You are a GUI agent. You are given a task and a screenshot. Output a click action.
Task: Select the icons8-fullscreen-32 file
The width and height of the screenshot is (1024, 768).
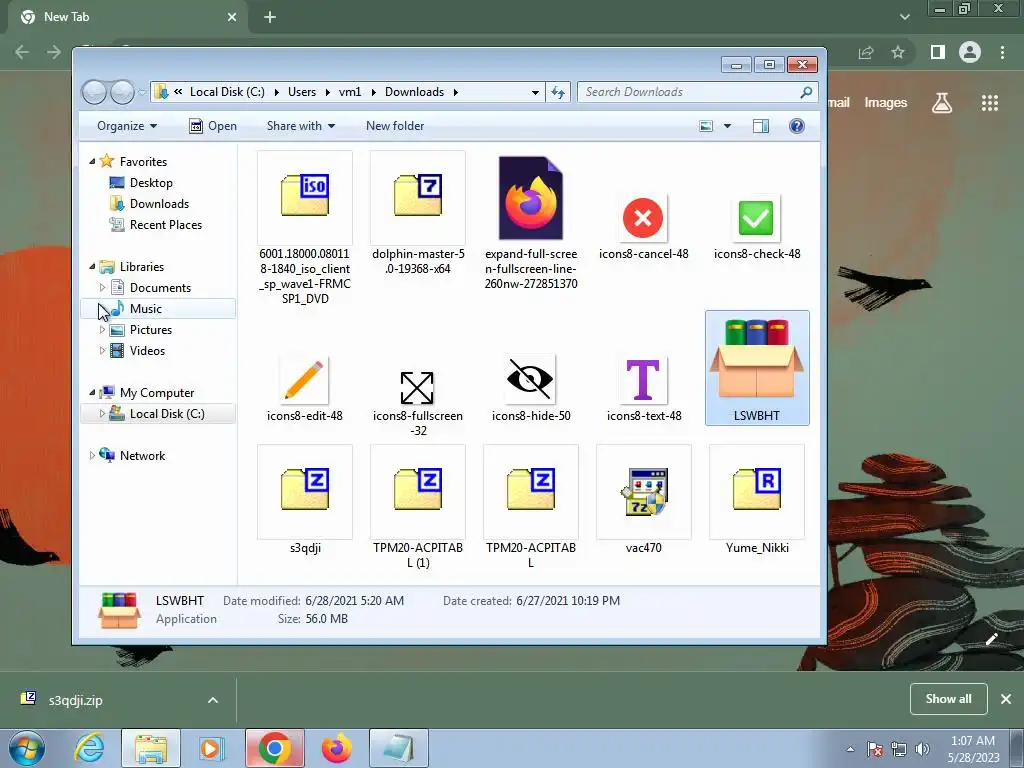(x=418, y=402)
